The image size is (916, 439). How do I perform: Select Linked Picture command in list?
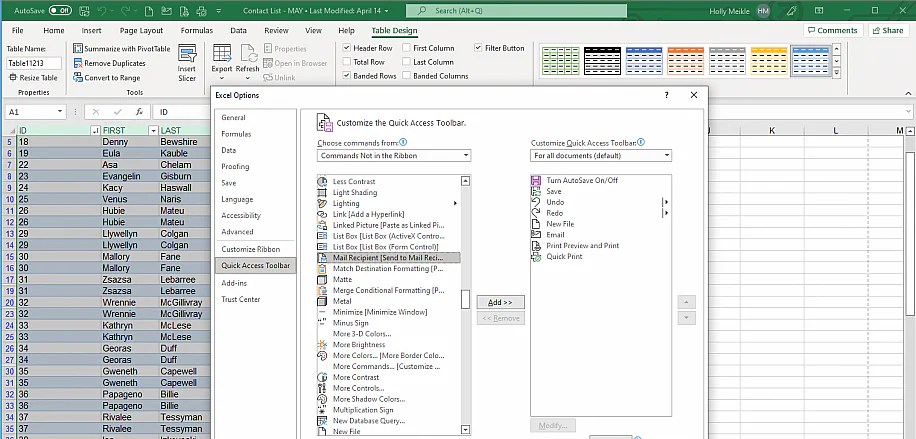click(388, 225)
